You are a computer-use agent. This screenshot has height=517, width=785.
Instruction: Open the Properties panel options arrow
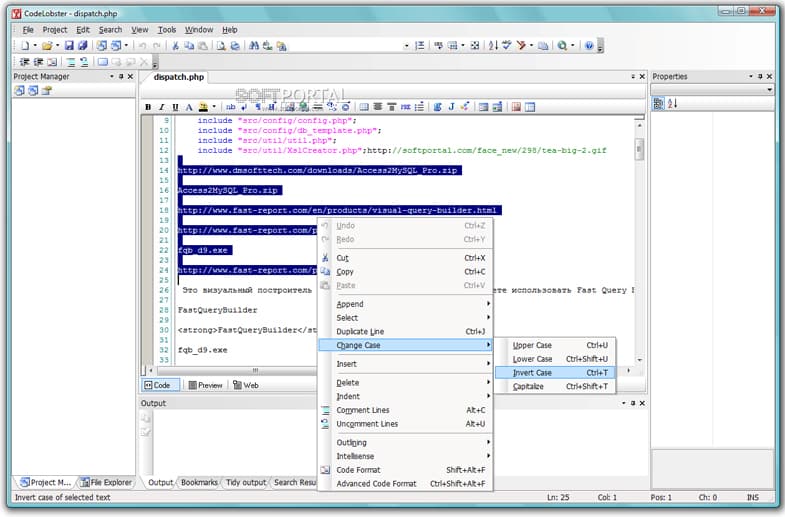click(x=750, y=77)
